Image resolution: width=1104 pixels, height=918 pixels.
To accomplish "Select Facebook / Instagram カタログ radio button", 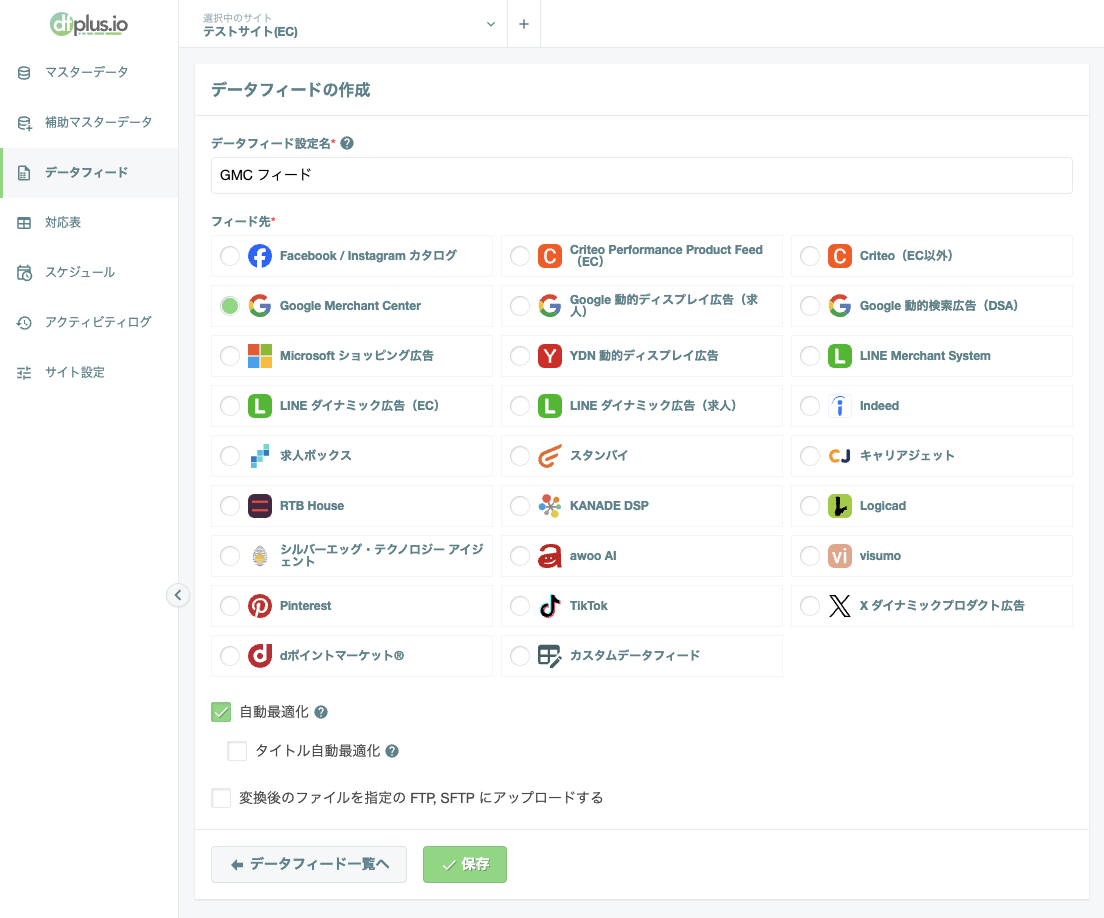I will (x=230, y=256).
